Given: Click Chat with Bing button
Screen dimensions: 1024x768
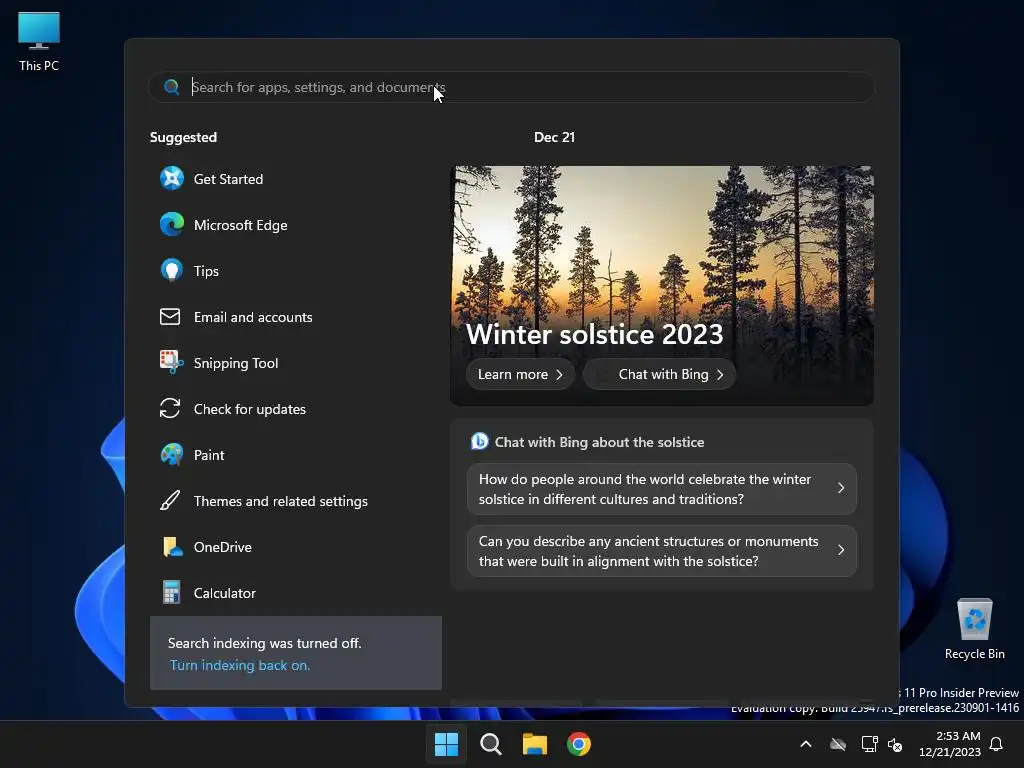Looking at the screenshot, I should point(660,374).
